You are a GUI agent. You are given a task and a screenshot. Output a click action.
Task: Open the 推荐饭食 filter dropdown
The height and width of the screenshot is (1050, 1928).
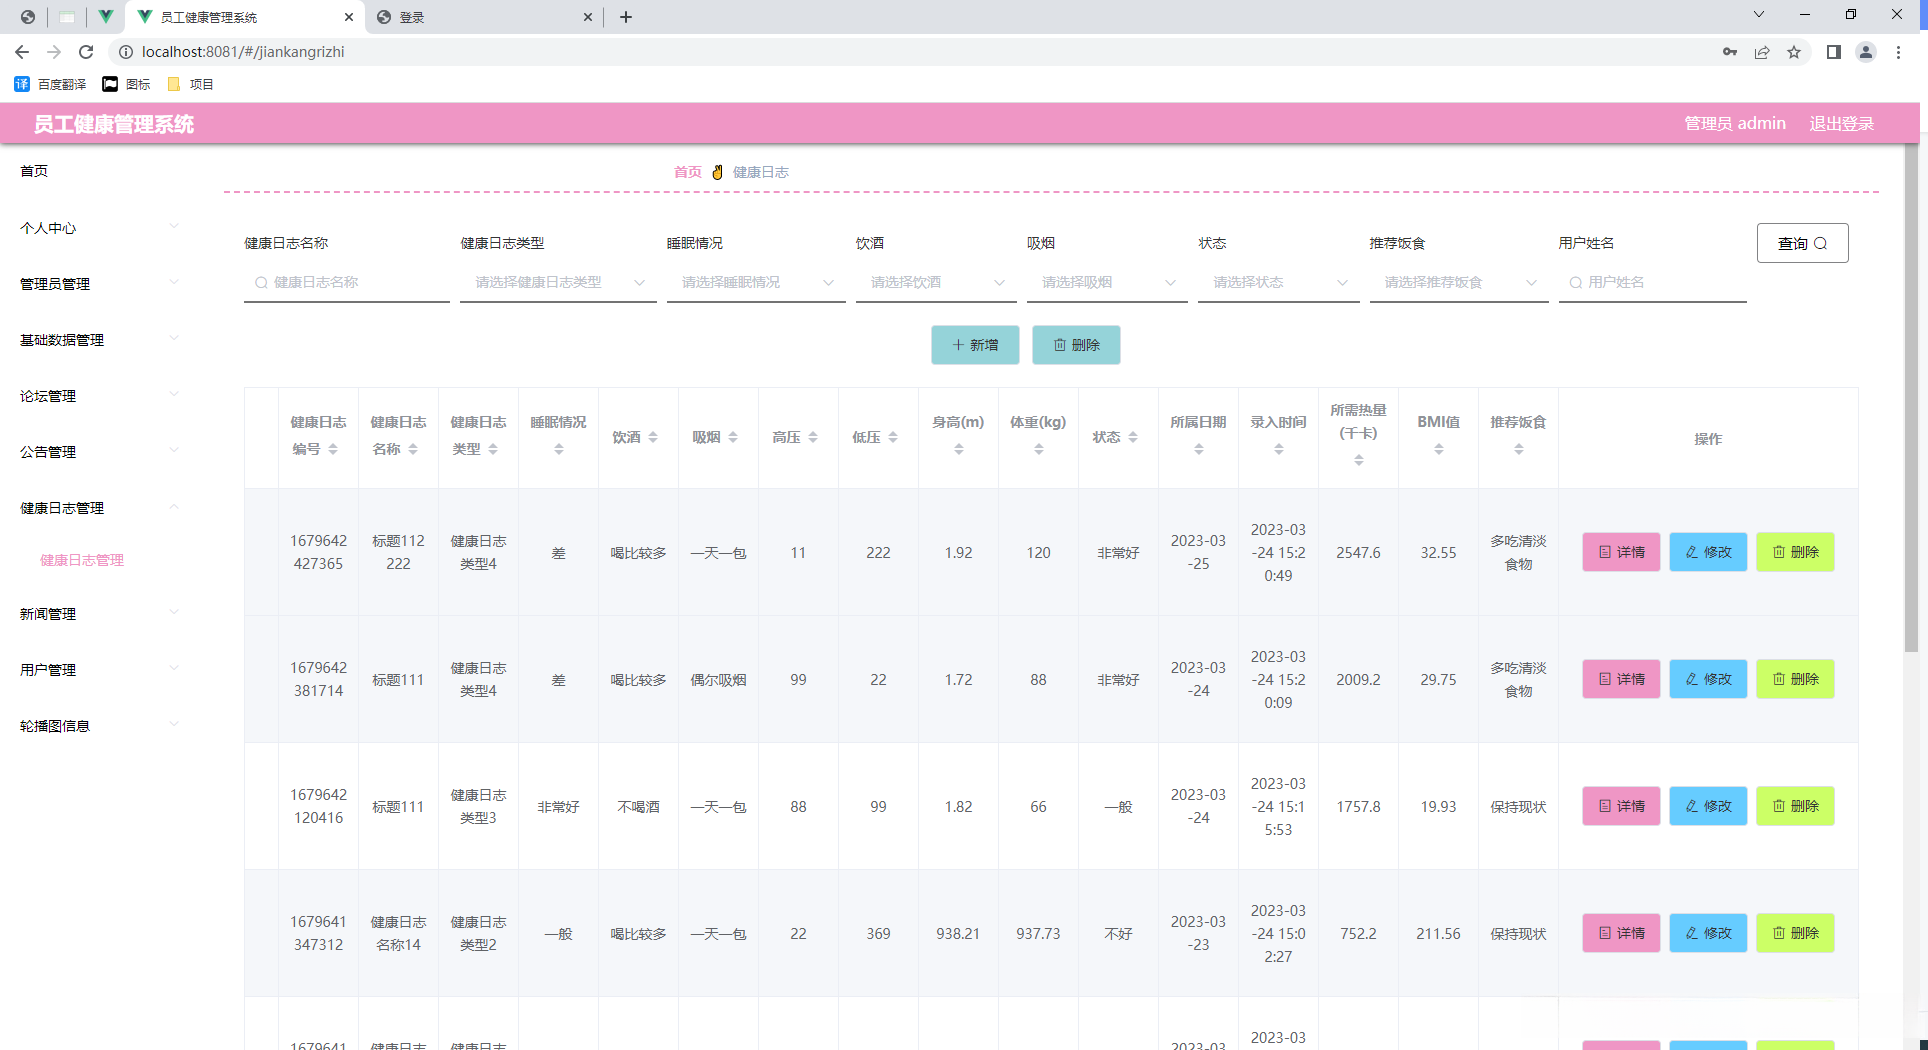(x=1459, y=283)
